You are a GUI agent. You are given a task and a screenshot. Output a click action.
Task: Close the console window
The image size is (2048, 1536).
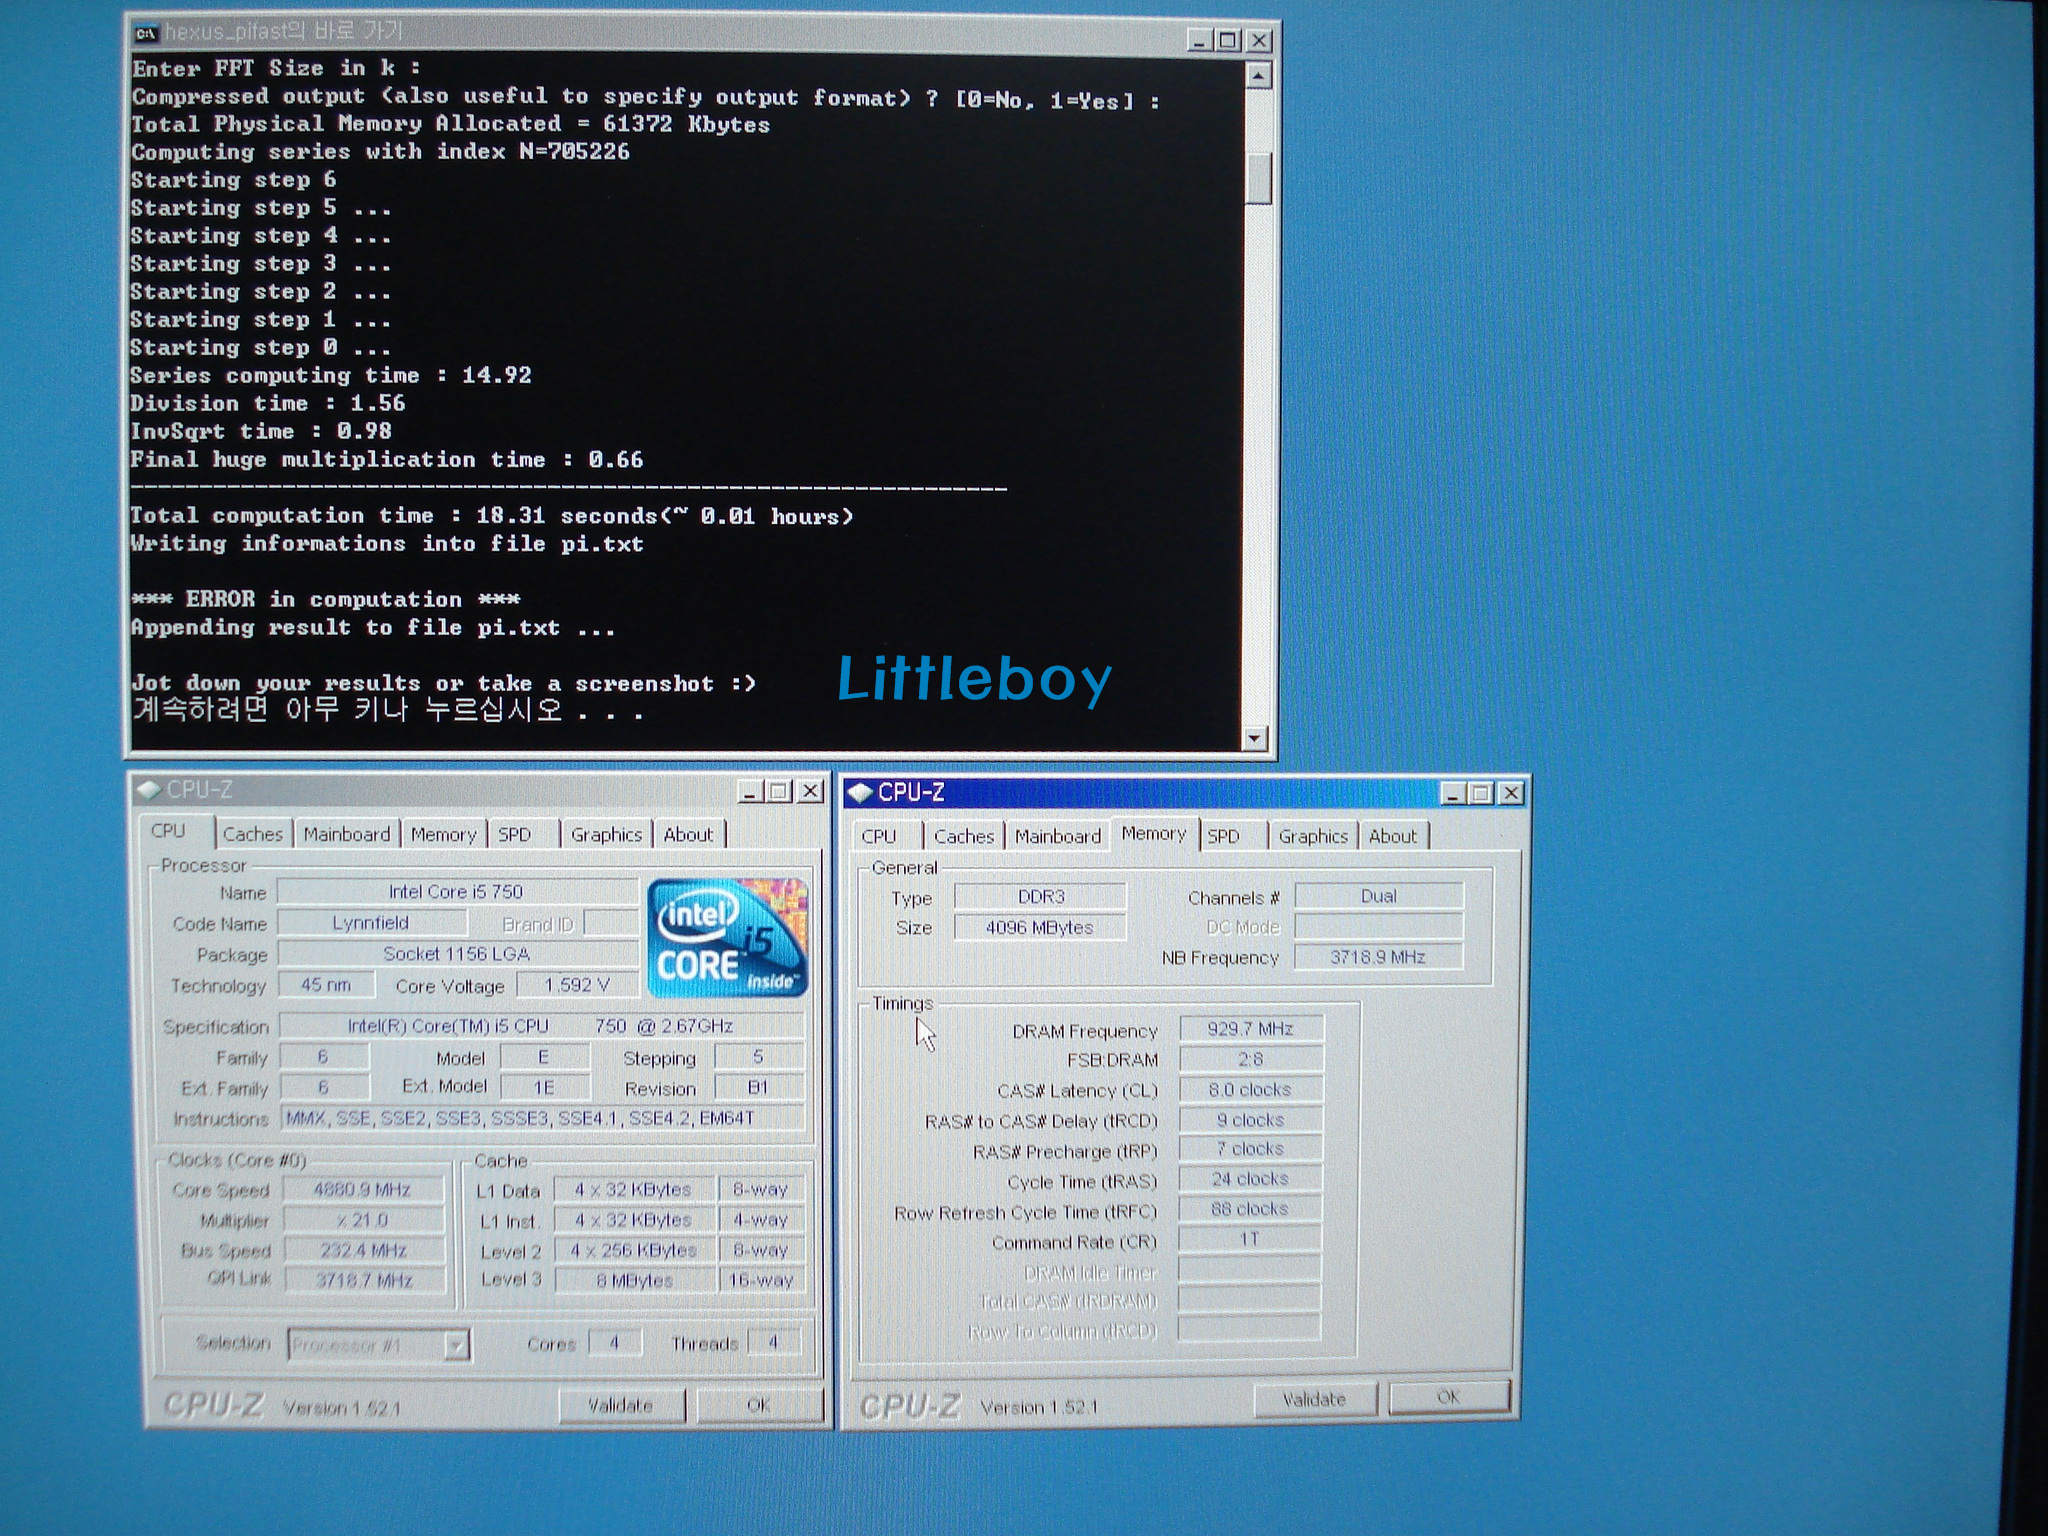[x=1259, y=41]
